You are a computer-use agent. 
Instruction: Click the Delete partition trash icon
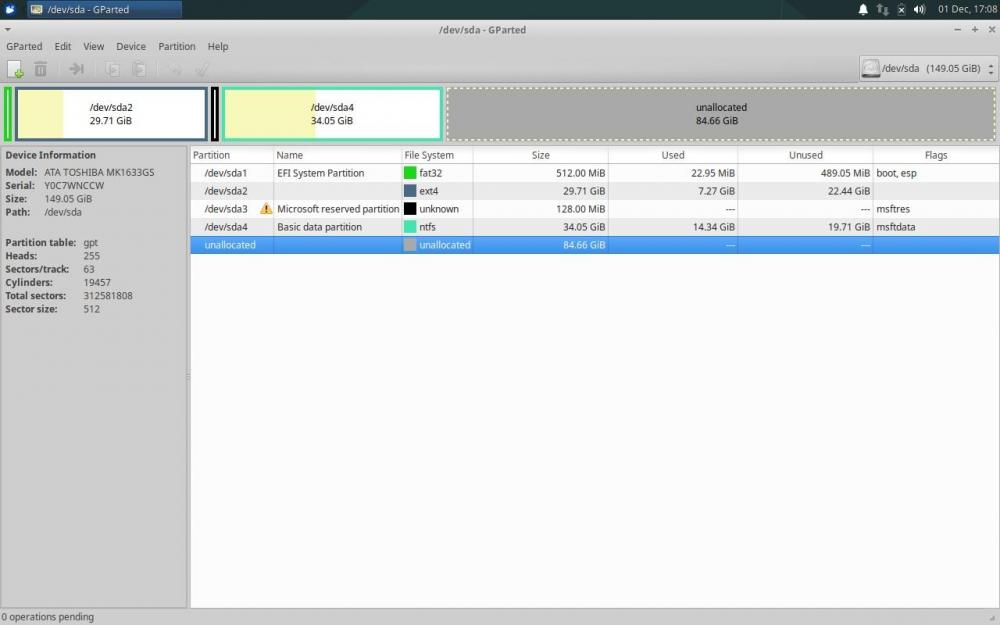tap(41, 69)
